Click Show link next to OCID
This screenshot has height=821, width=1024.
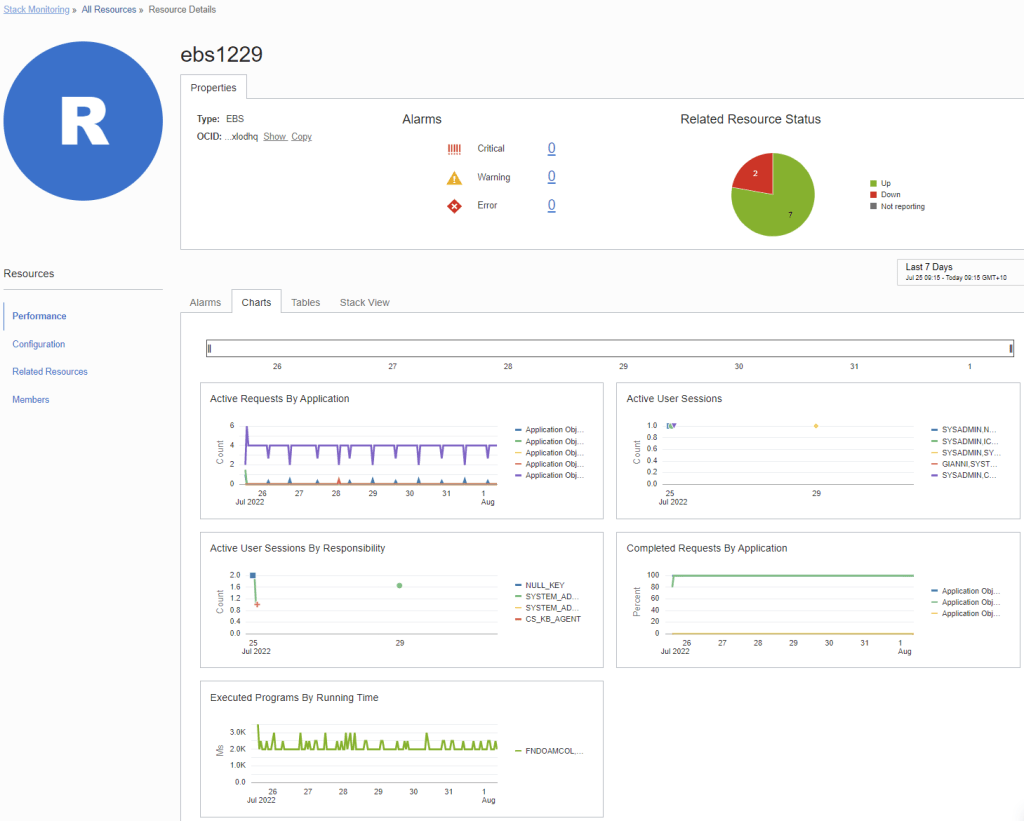(274, 137)
